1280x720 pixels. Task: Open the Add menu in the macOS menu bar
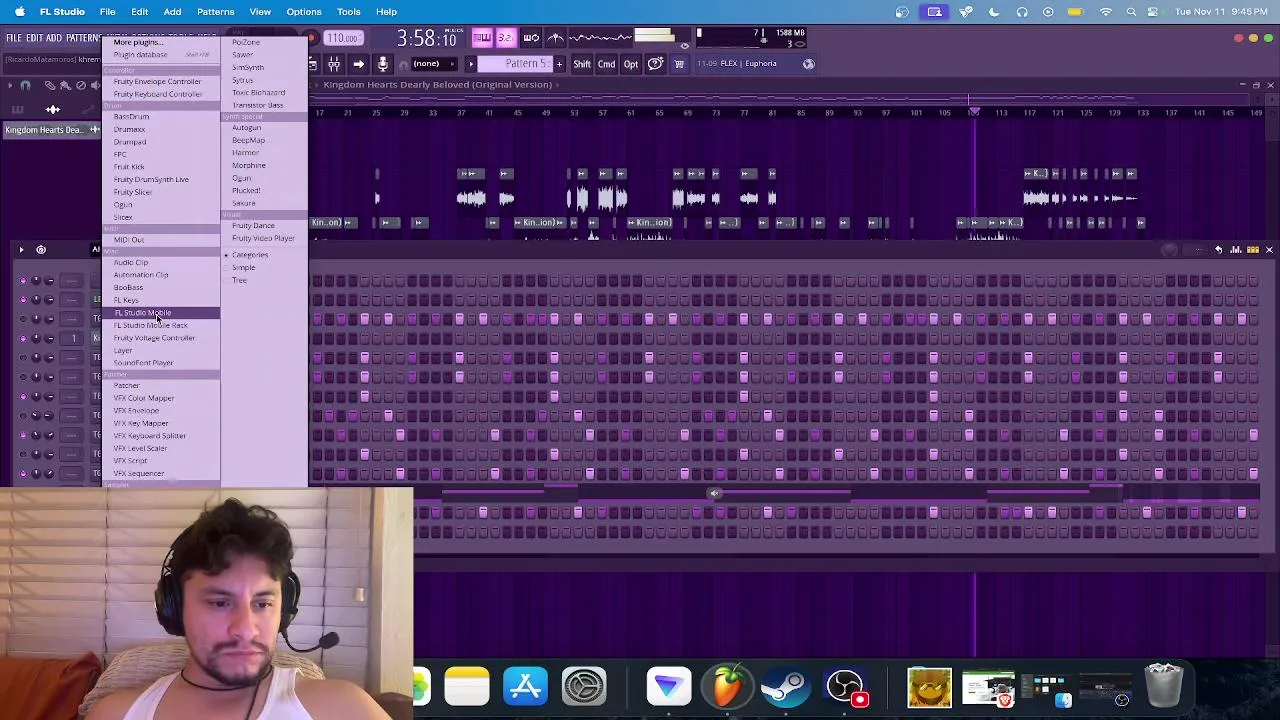coord(172,12)
